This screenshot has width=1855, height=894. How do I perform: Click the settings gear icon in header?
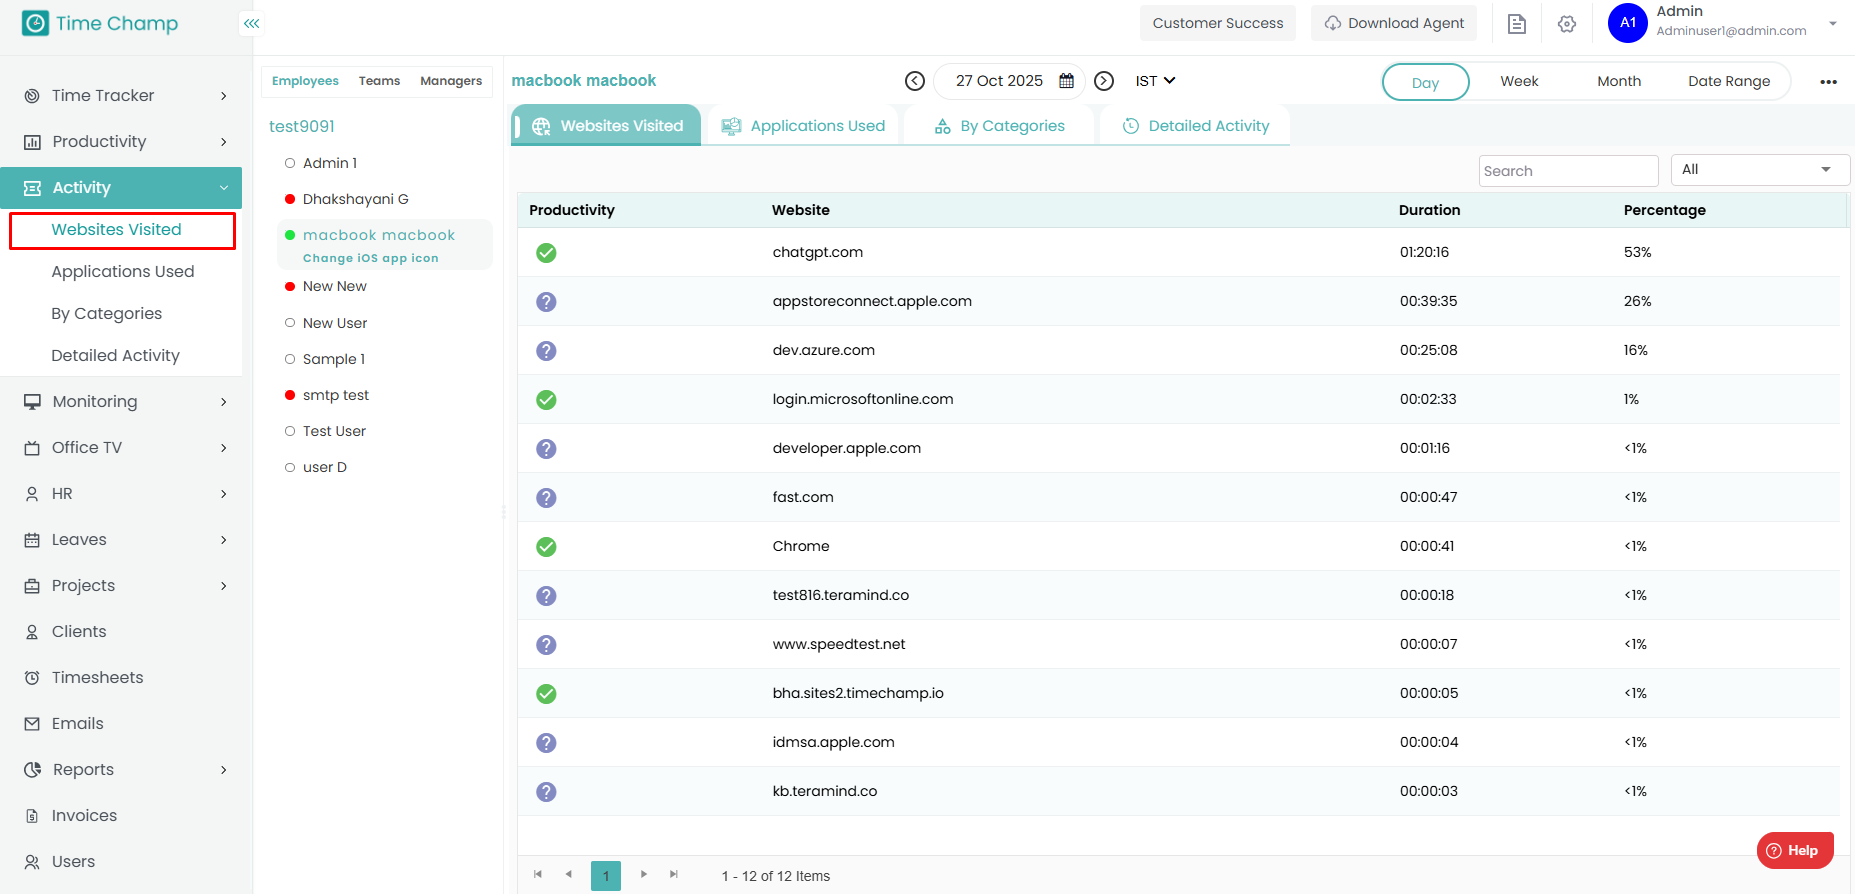pyautogui.click(x=1567, y=24)
